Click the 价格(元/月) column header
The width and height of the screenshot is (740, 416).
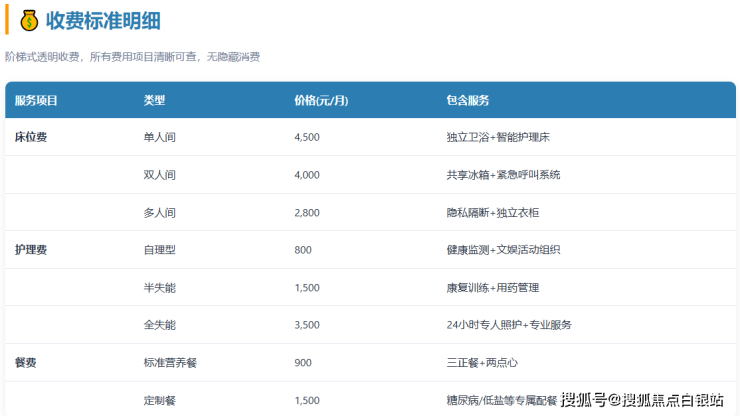click(322, 100)
